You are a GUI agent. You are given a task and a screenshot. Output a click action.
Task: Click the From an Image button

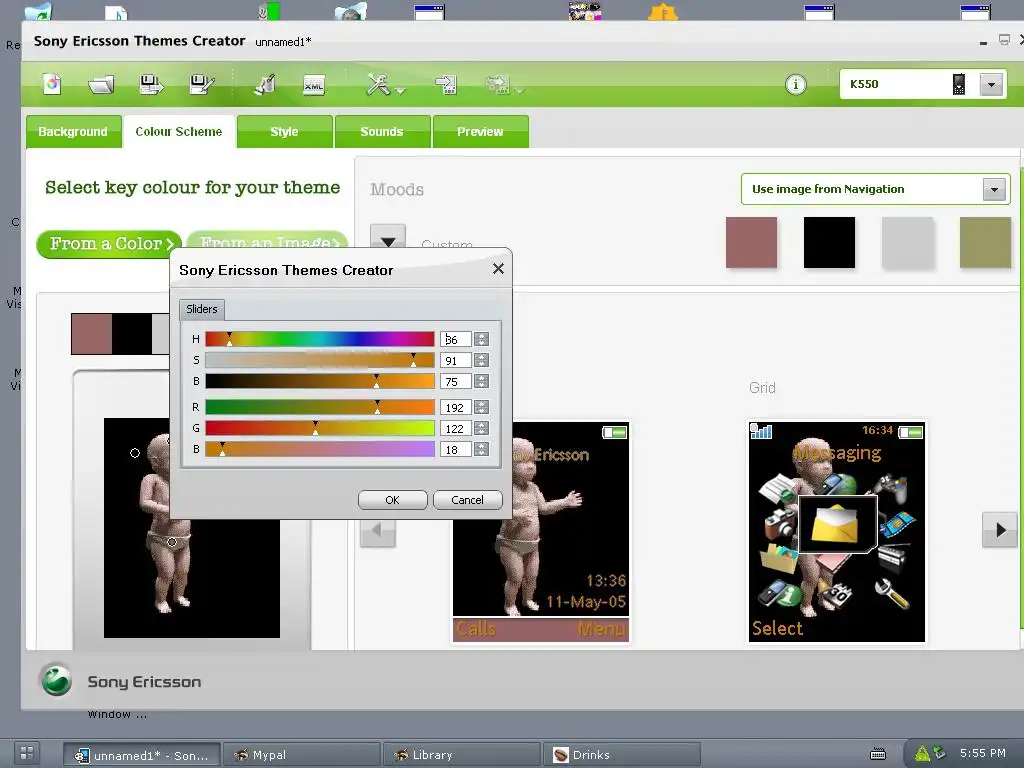click(x=268, y=239)
